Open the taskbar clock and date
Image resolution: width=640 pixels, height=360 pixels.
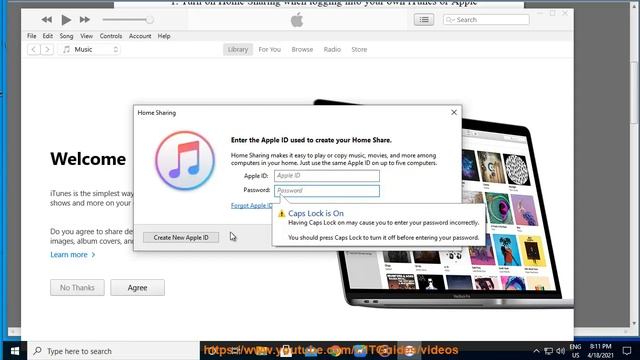click(600, 351)
